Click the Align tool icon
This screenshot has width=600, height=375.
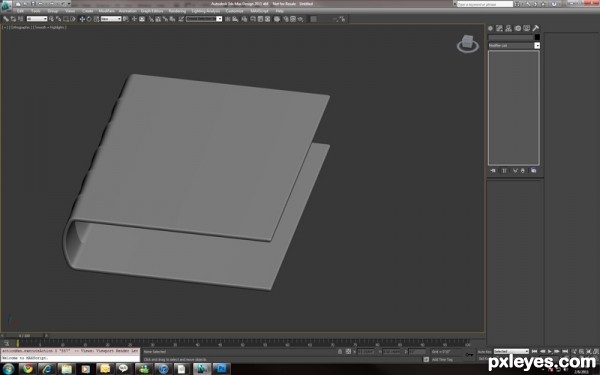[x=235, y=19]
